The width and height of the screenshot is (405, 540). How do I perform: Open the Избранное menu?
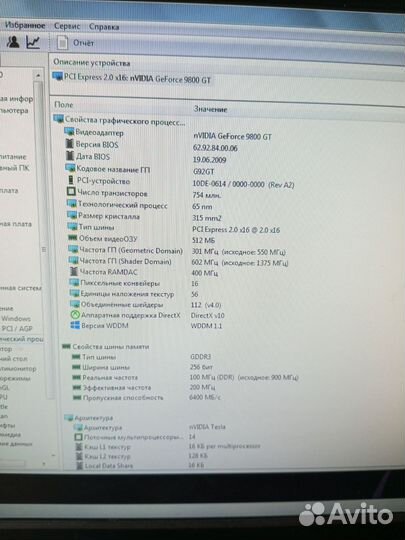click(x=25, y=25)
